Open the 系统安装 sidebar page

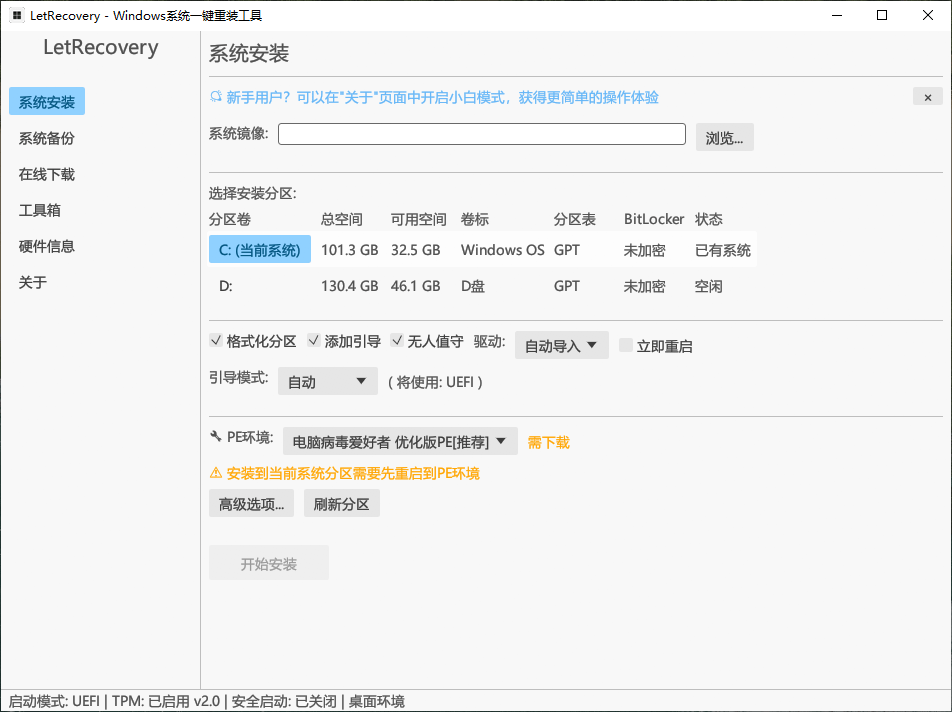[x=47, y=101]
